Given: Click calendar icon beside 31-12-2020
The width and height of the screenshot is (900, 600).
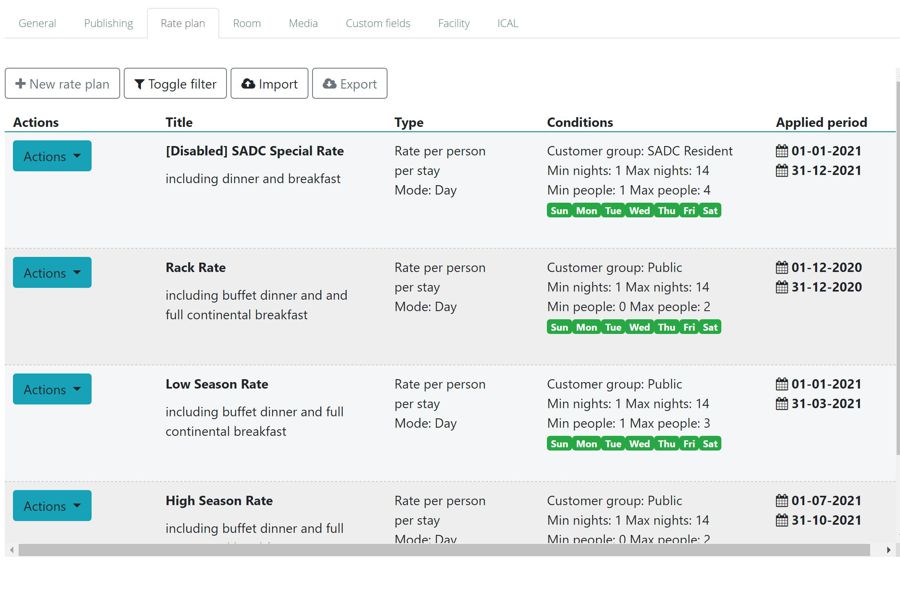Looking at the screenshot, I should tap(782, 287).
